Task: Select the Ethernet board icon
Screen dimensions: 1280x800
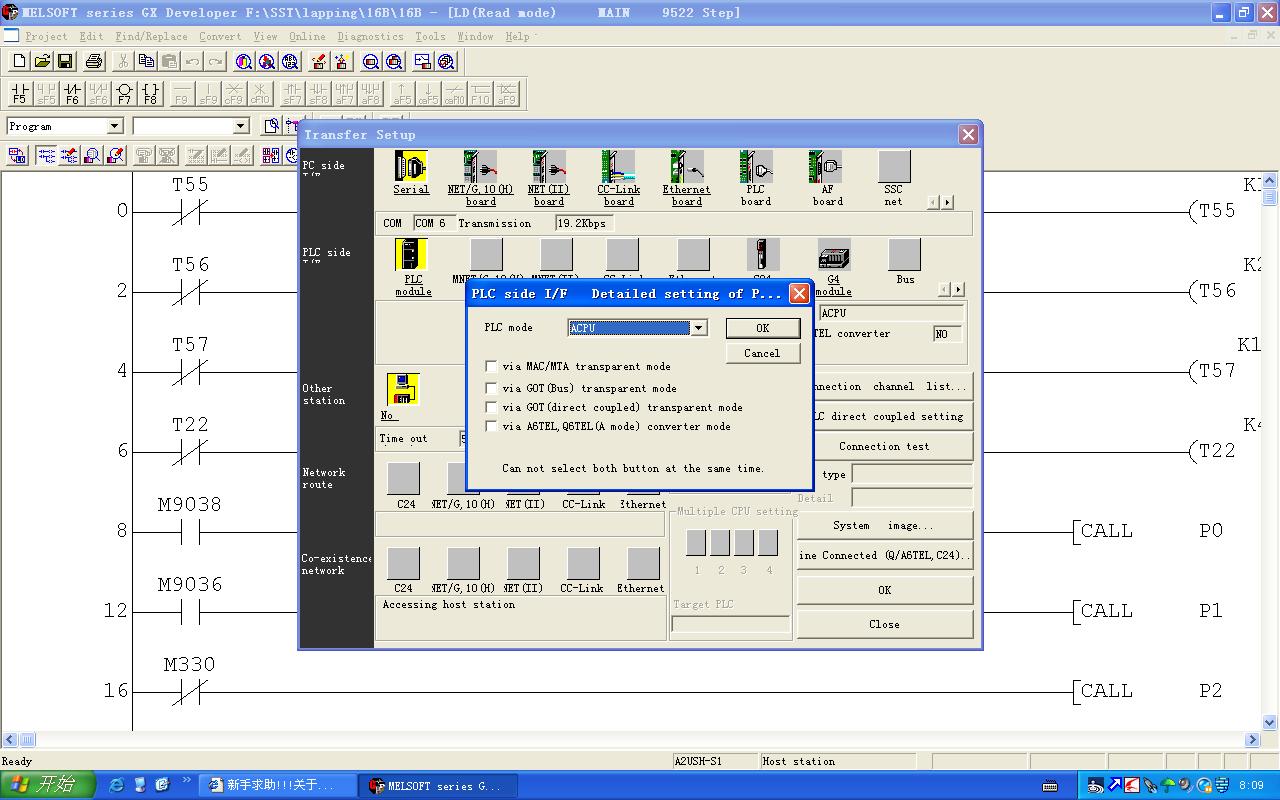Action: [x=686, y=168]
